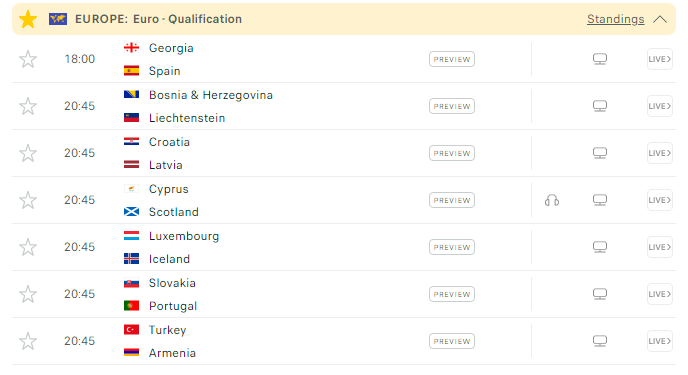Click the Europe map flag icon in the header

58,19
